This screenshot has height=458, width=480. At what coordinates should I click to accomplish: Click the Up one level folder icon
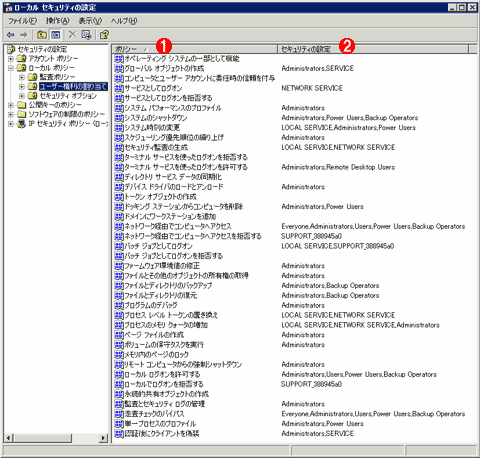pyautogui.click(x=42, y=35)
